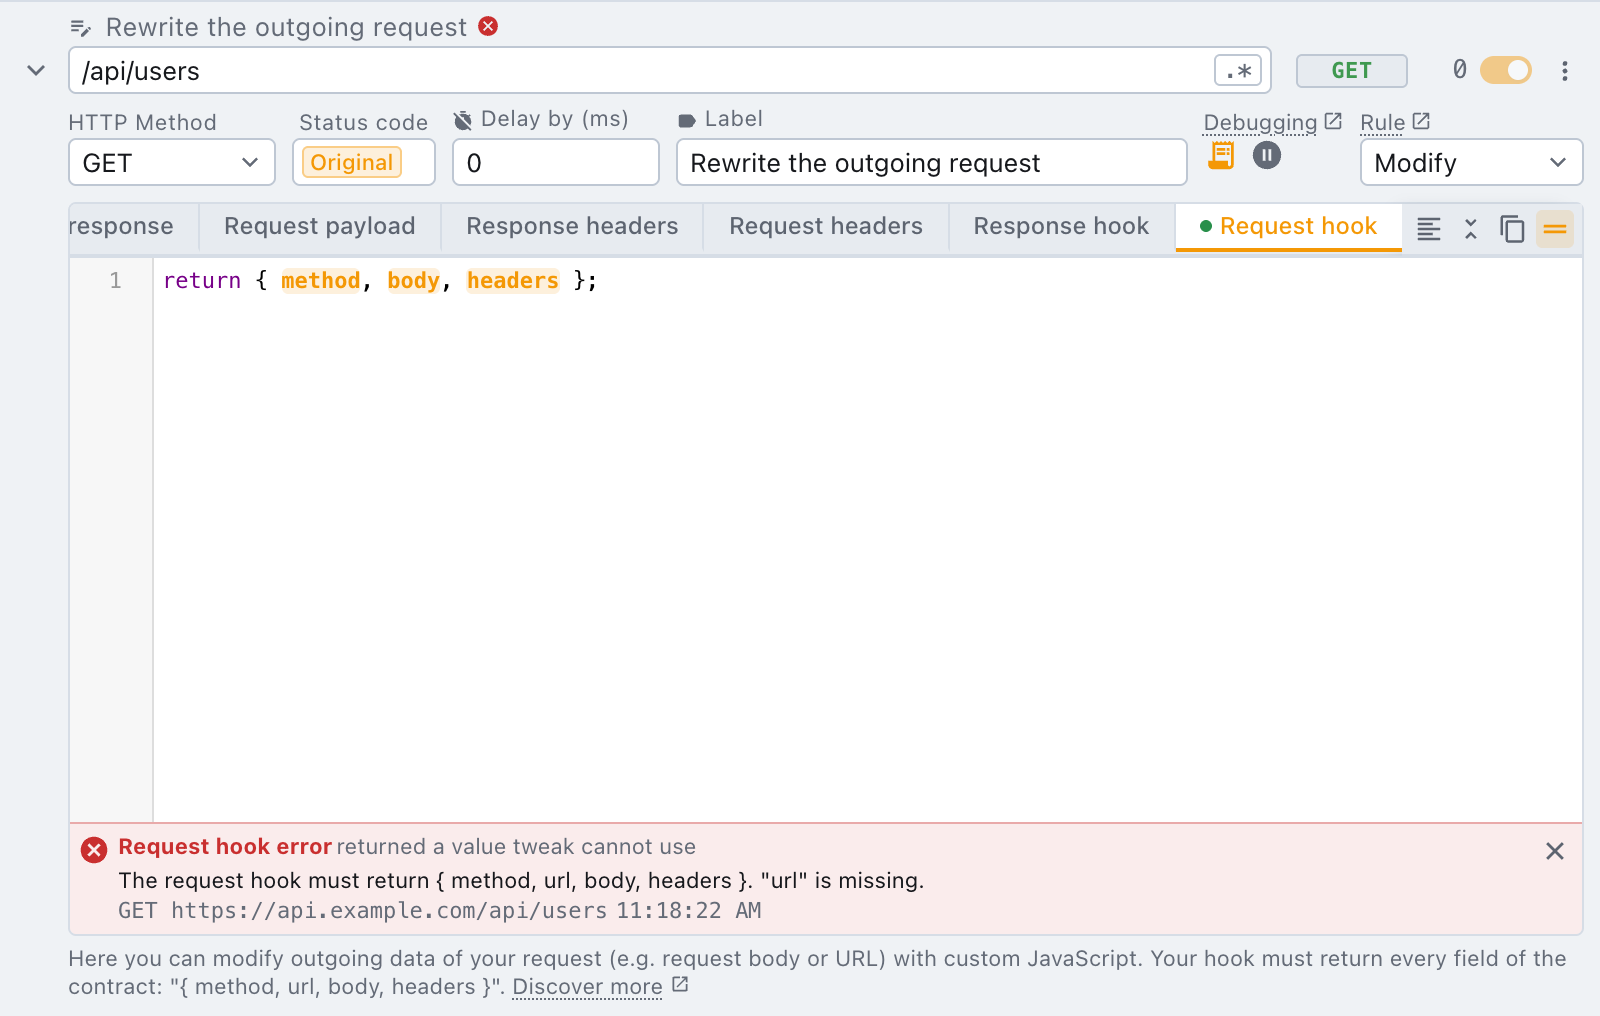This screenshot has width=1600, height=1016.
Task: Click the Discover more link
Action: (600, 987)
